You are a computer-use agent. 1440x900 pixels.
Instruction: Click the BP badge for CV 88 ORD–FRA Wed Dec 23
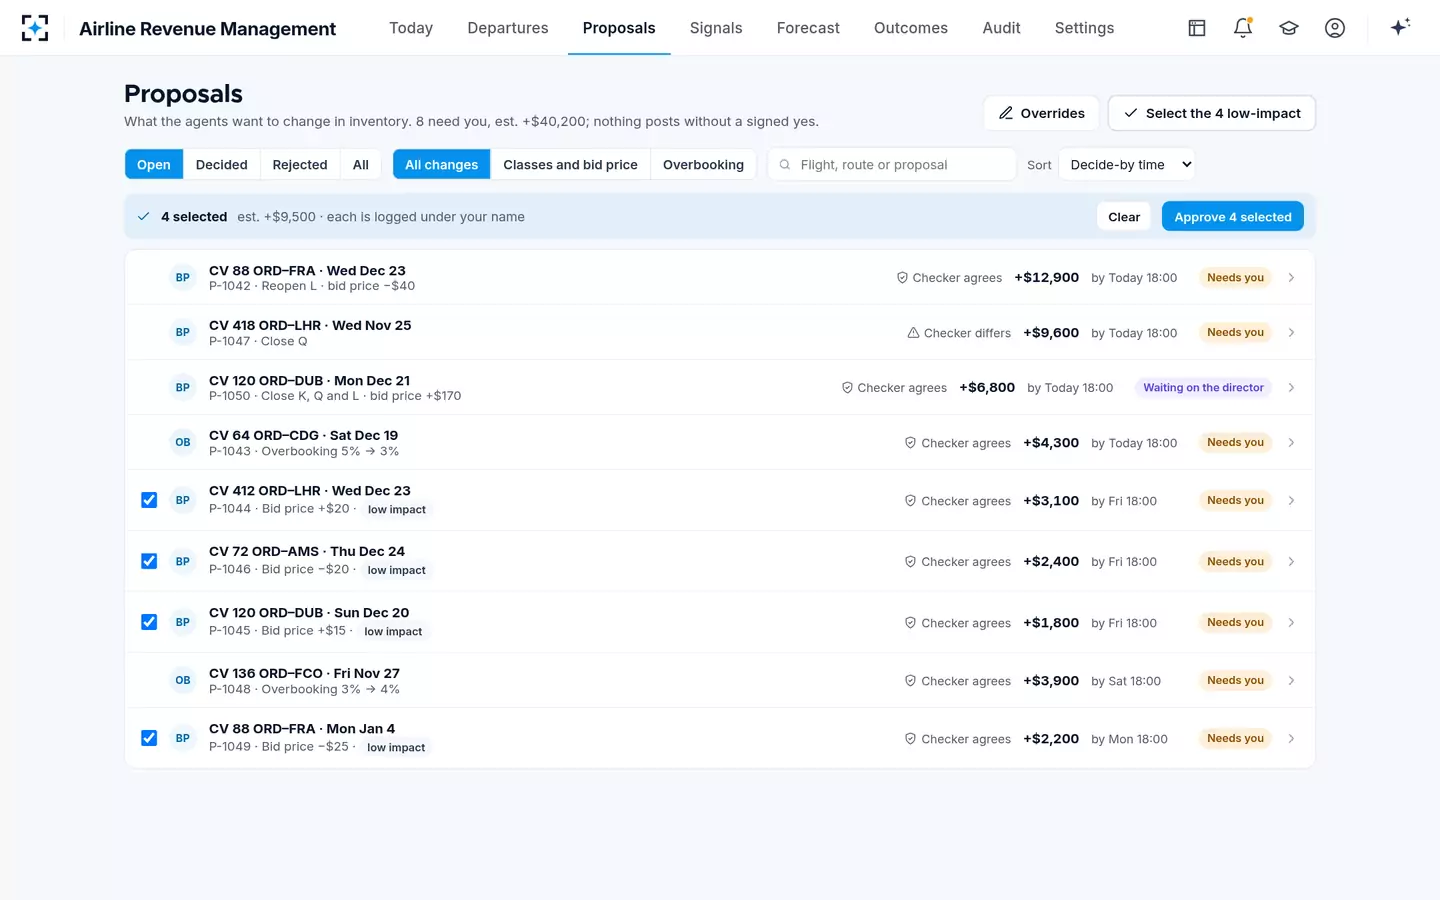click(x=183, y=278)
